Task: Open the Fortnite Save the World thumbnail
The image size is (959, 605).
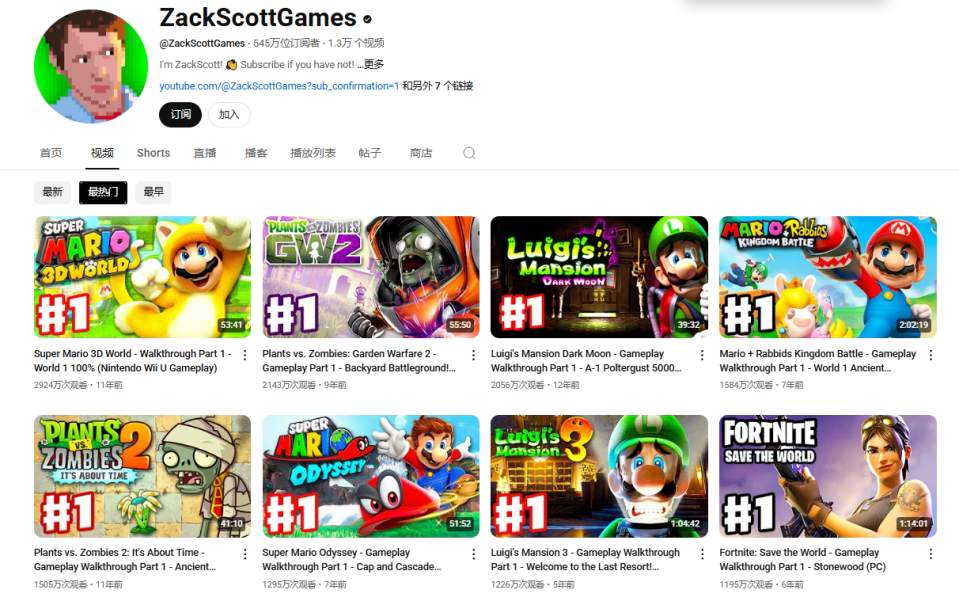Action: tap(827, 476)
